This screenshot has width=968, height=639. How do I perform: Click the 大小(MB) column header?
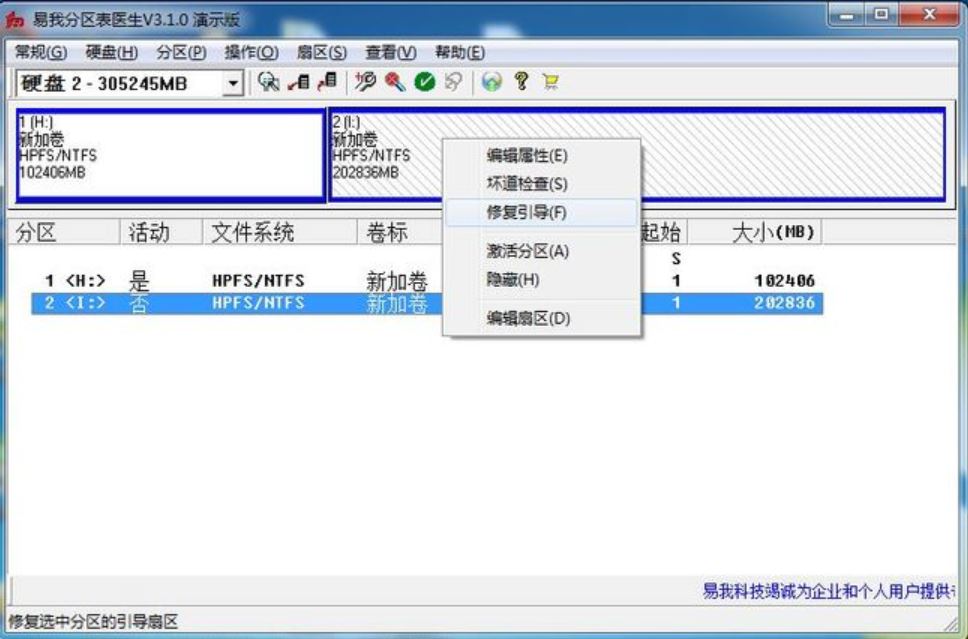pos(754,232)
